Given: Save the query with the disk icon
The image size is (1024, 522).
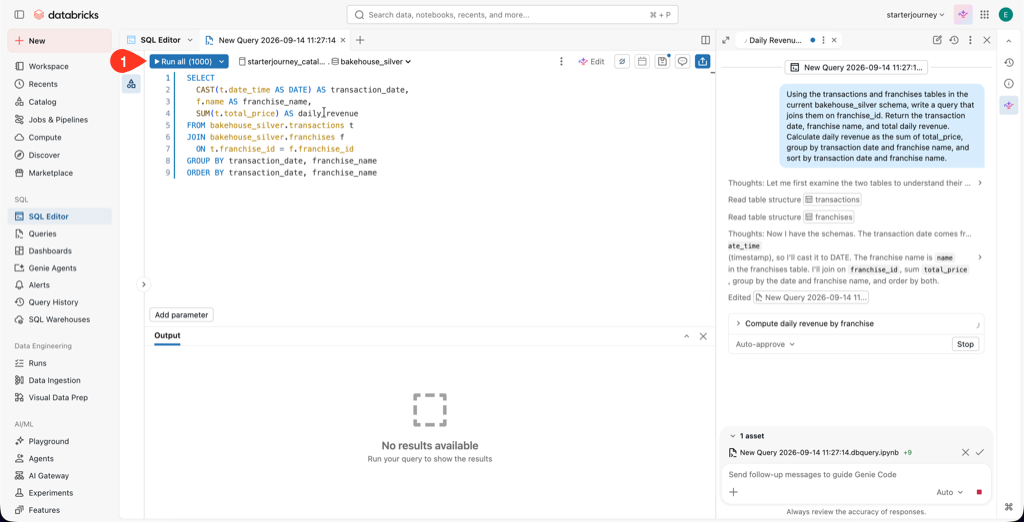Looking at the screenshot, I should click(662, 61).
